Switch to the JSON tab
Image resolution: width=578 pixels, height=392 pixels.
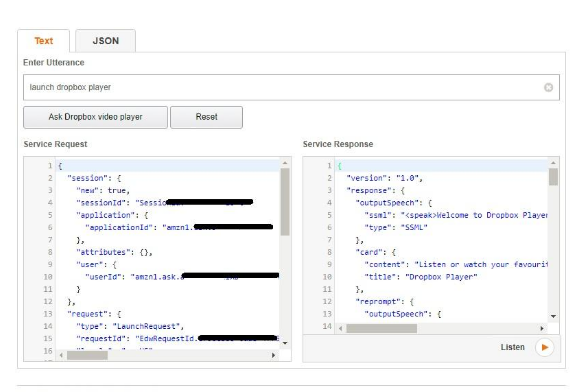click(x=105, y=41)
